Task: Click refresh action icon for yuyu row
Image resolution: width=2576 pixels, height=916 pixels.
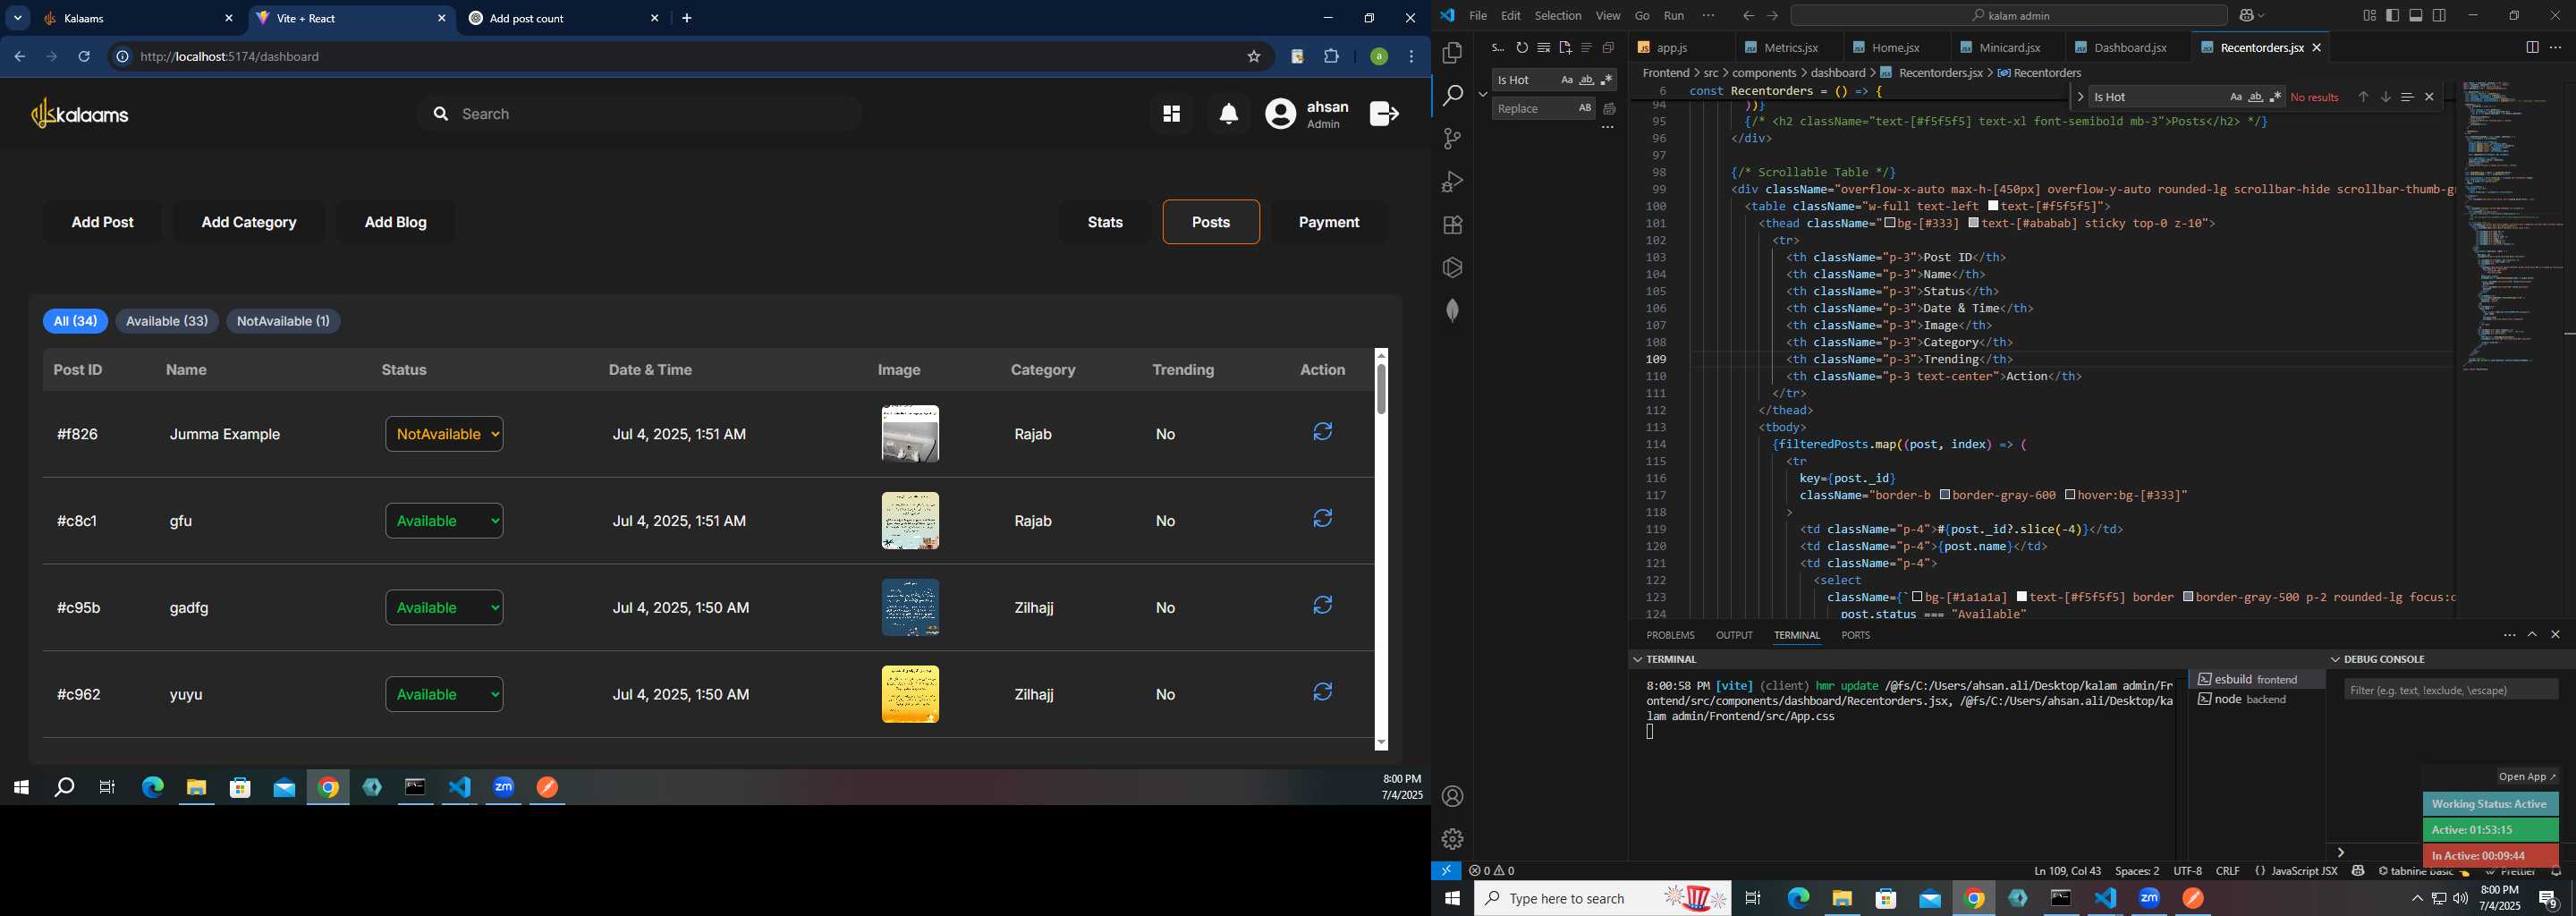Action: [1322, 692]
